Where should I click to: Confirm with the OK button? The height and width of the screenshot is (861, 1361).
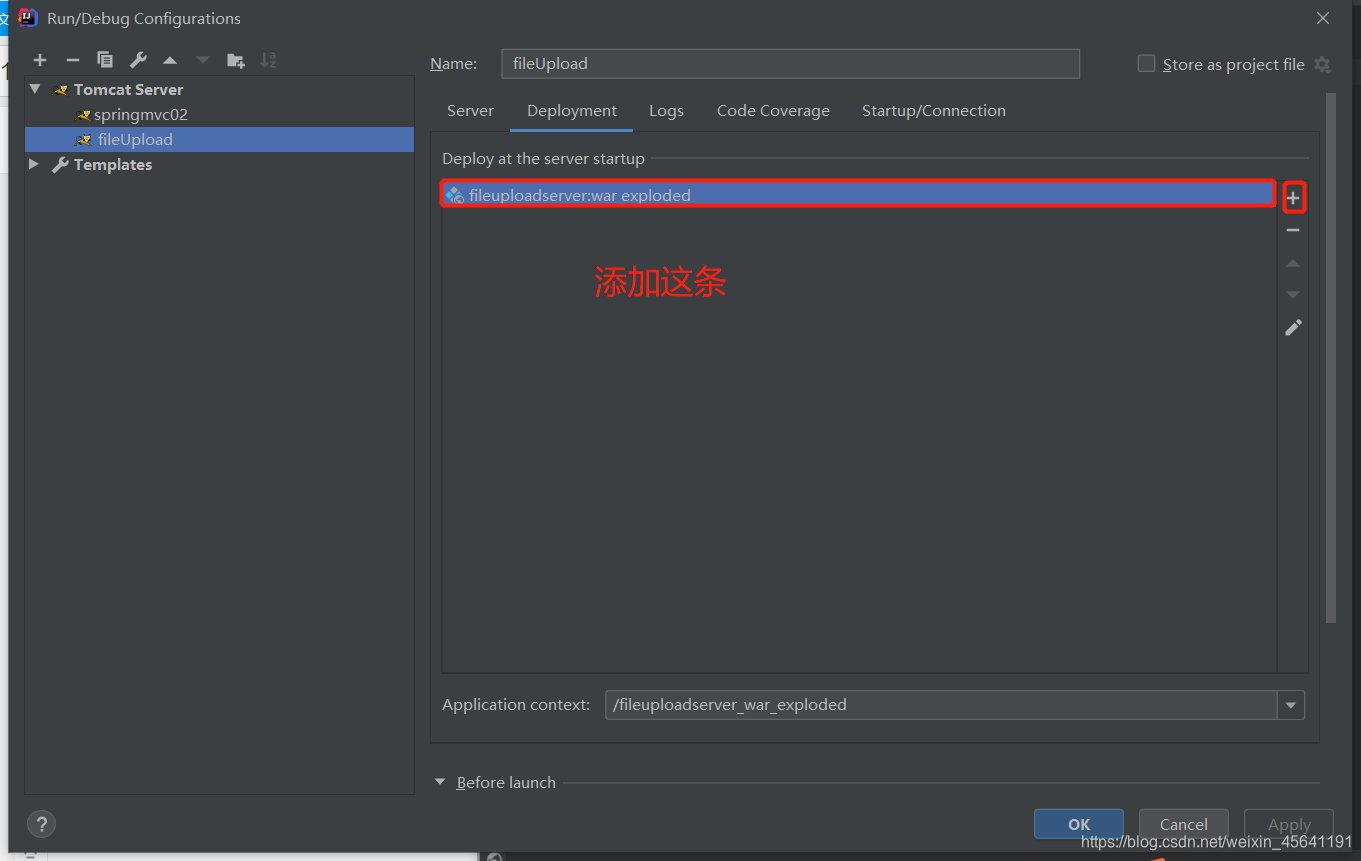pos(1079,824)
